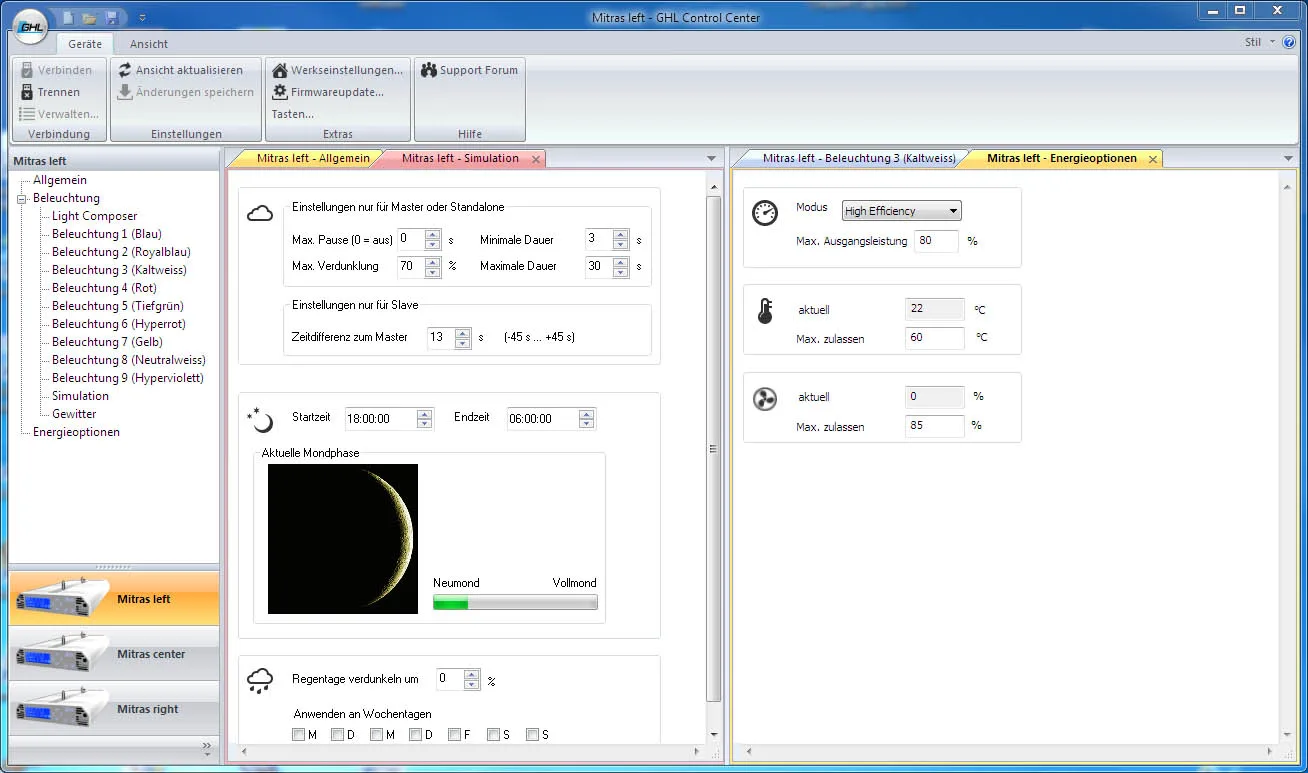Screen dimensions: 1308x773
Task: Click the save disk quick access icon
Action: tap(111, 17)
